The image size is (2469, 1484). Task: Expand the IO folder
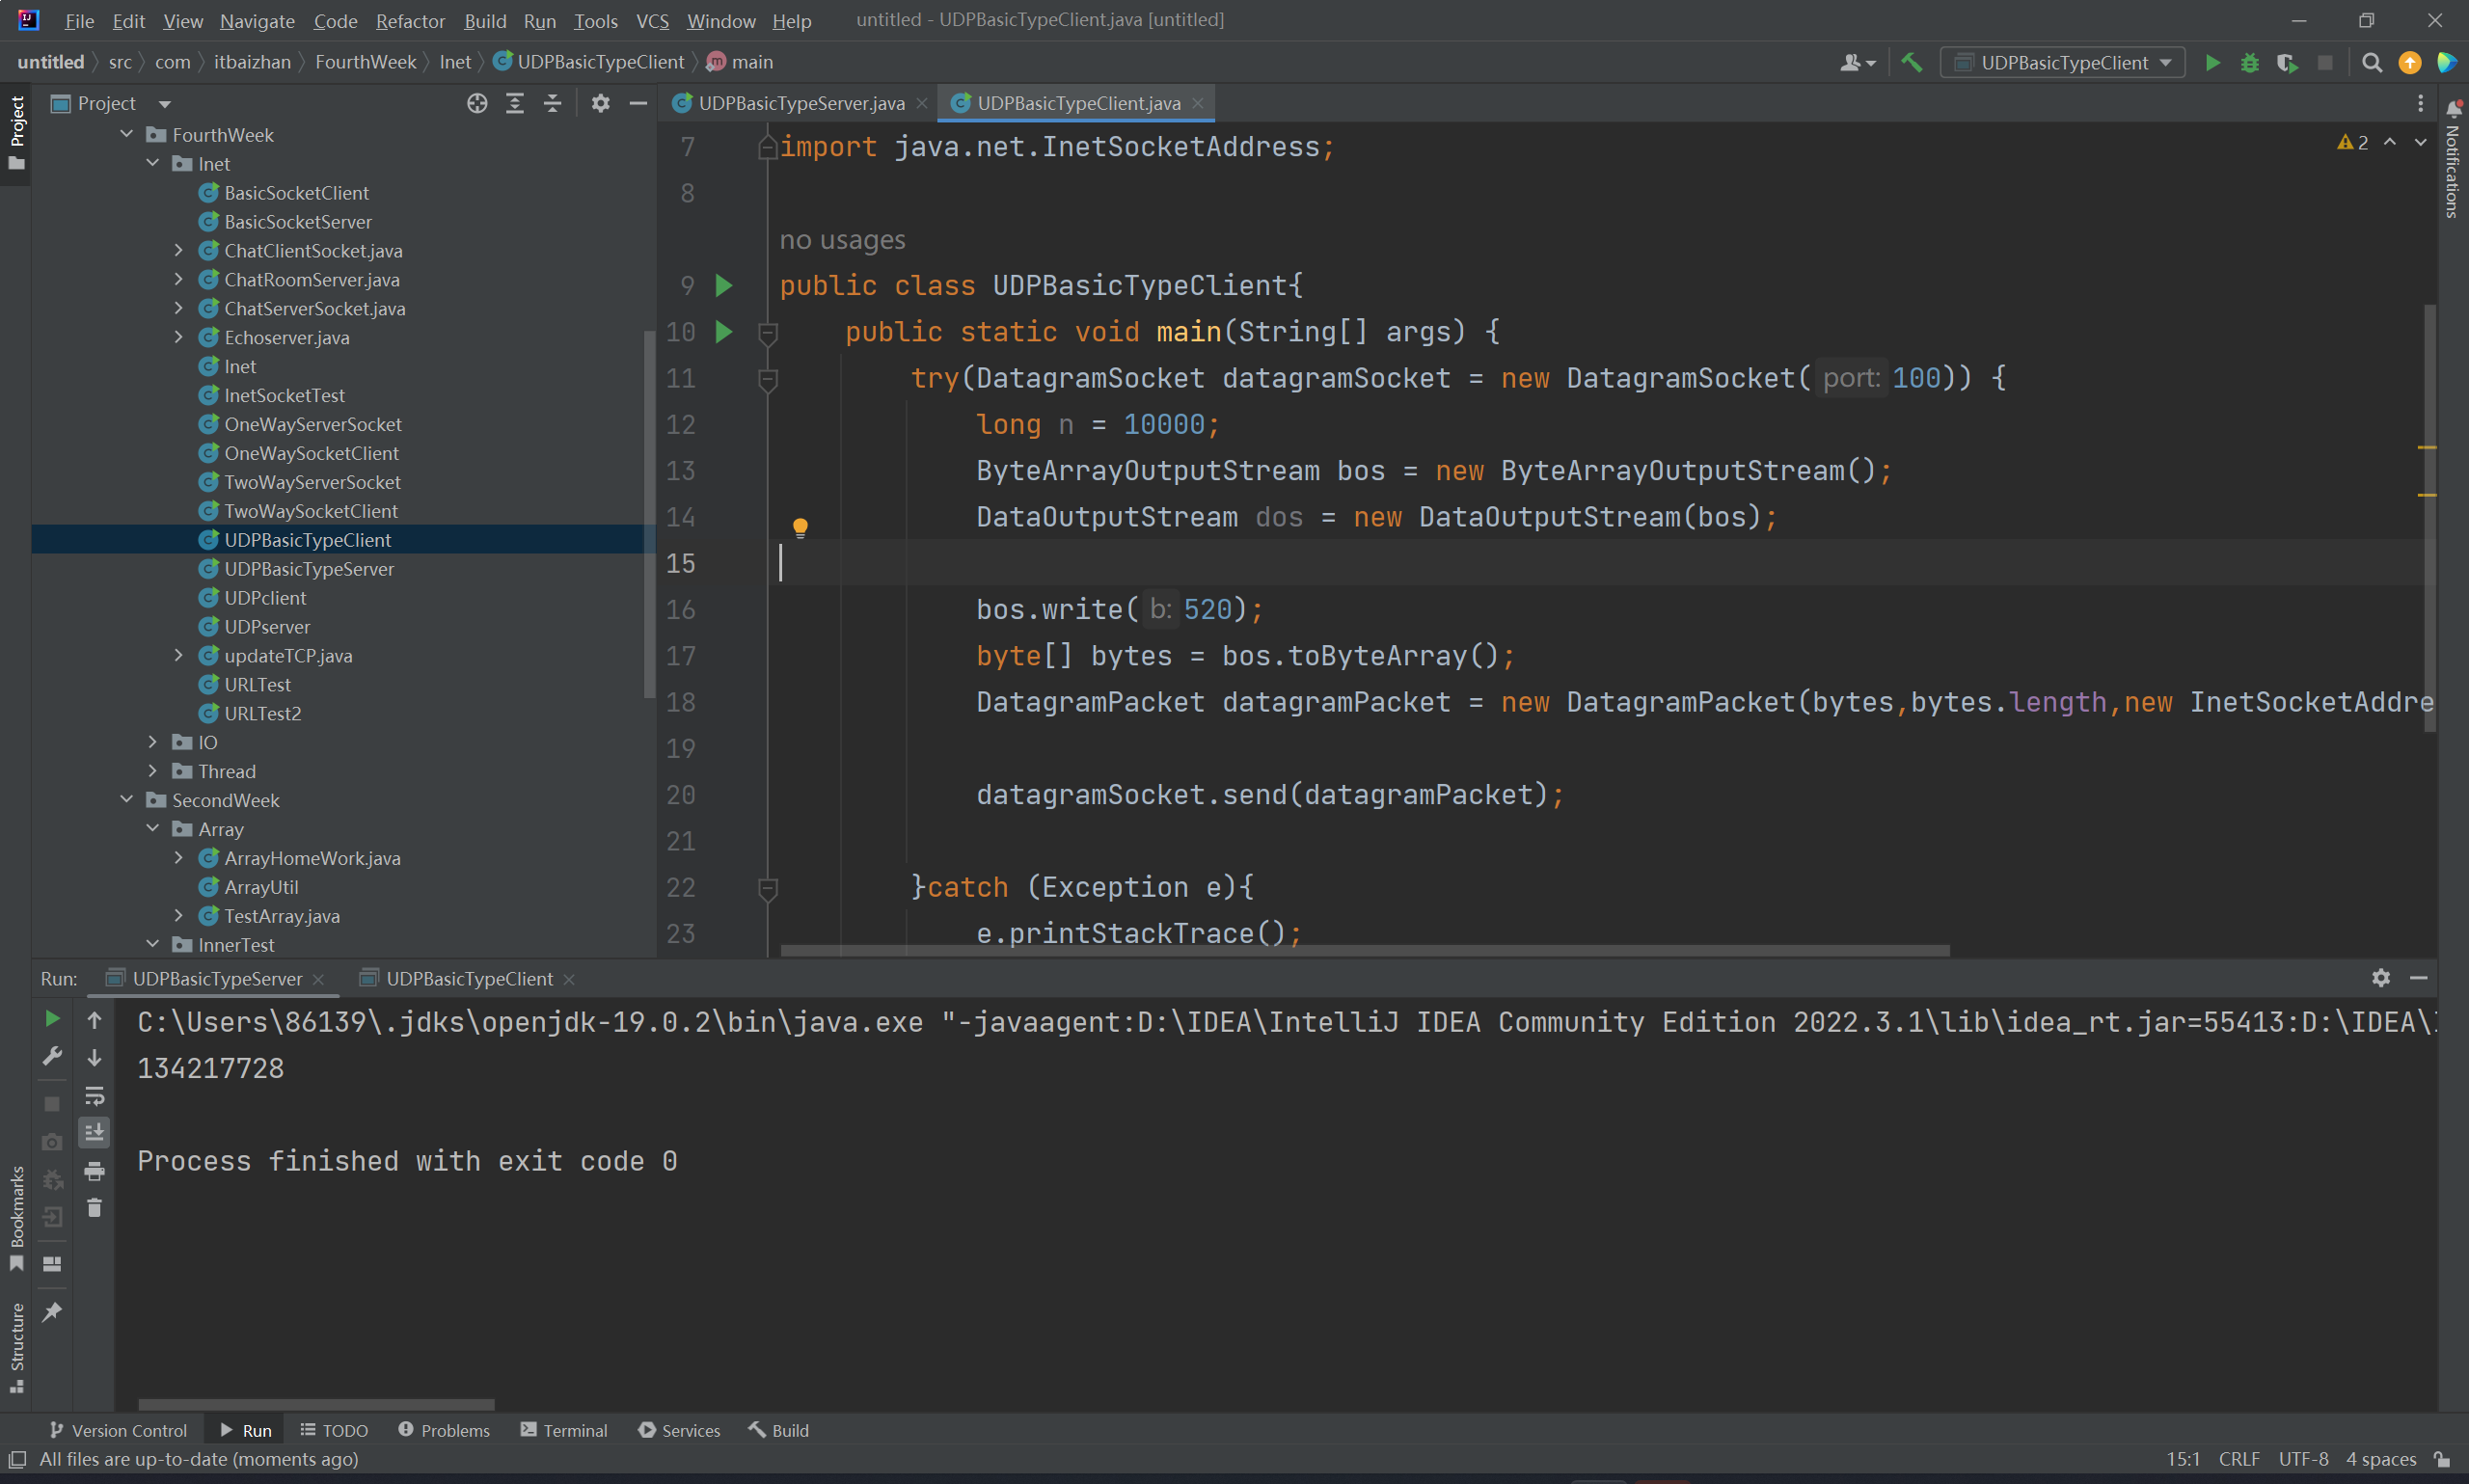click(x=153, y=742)
